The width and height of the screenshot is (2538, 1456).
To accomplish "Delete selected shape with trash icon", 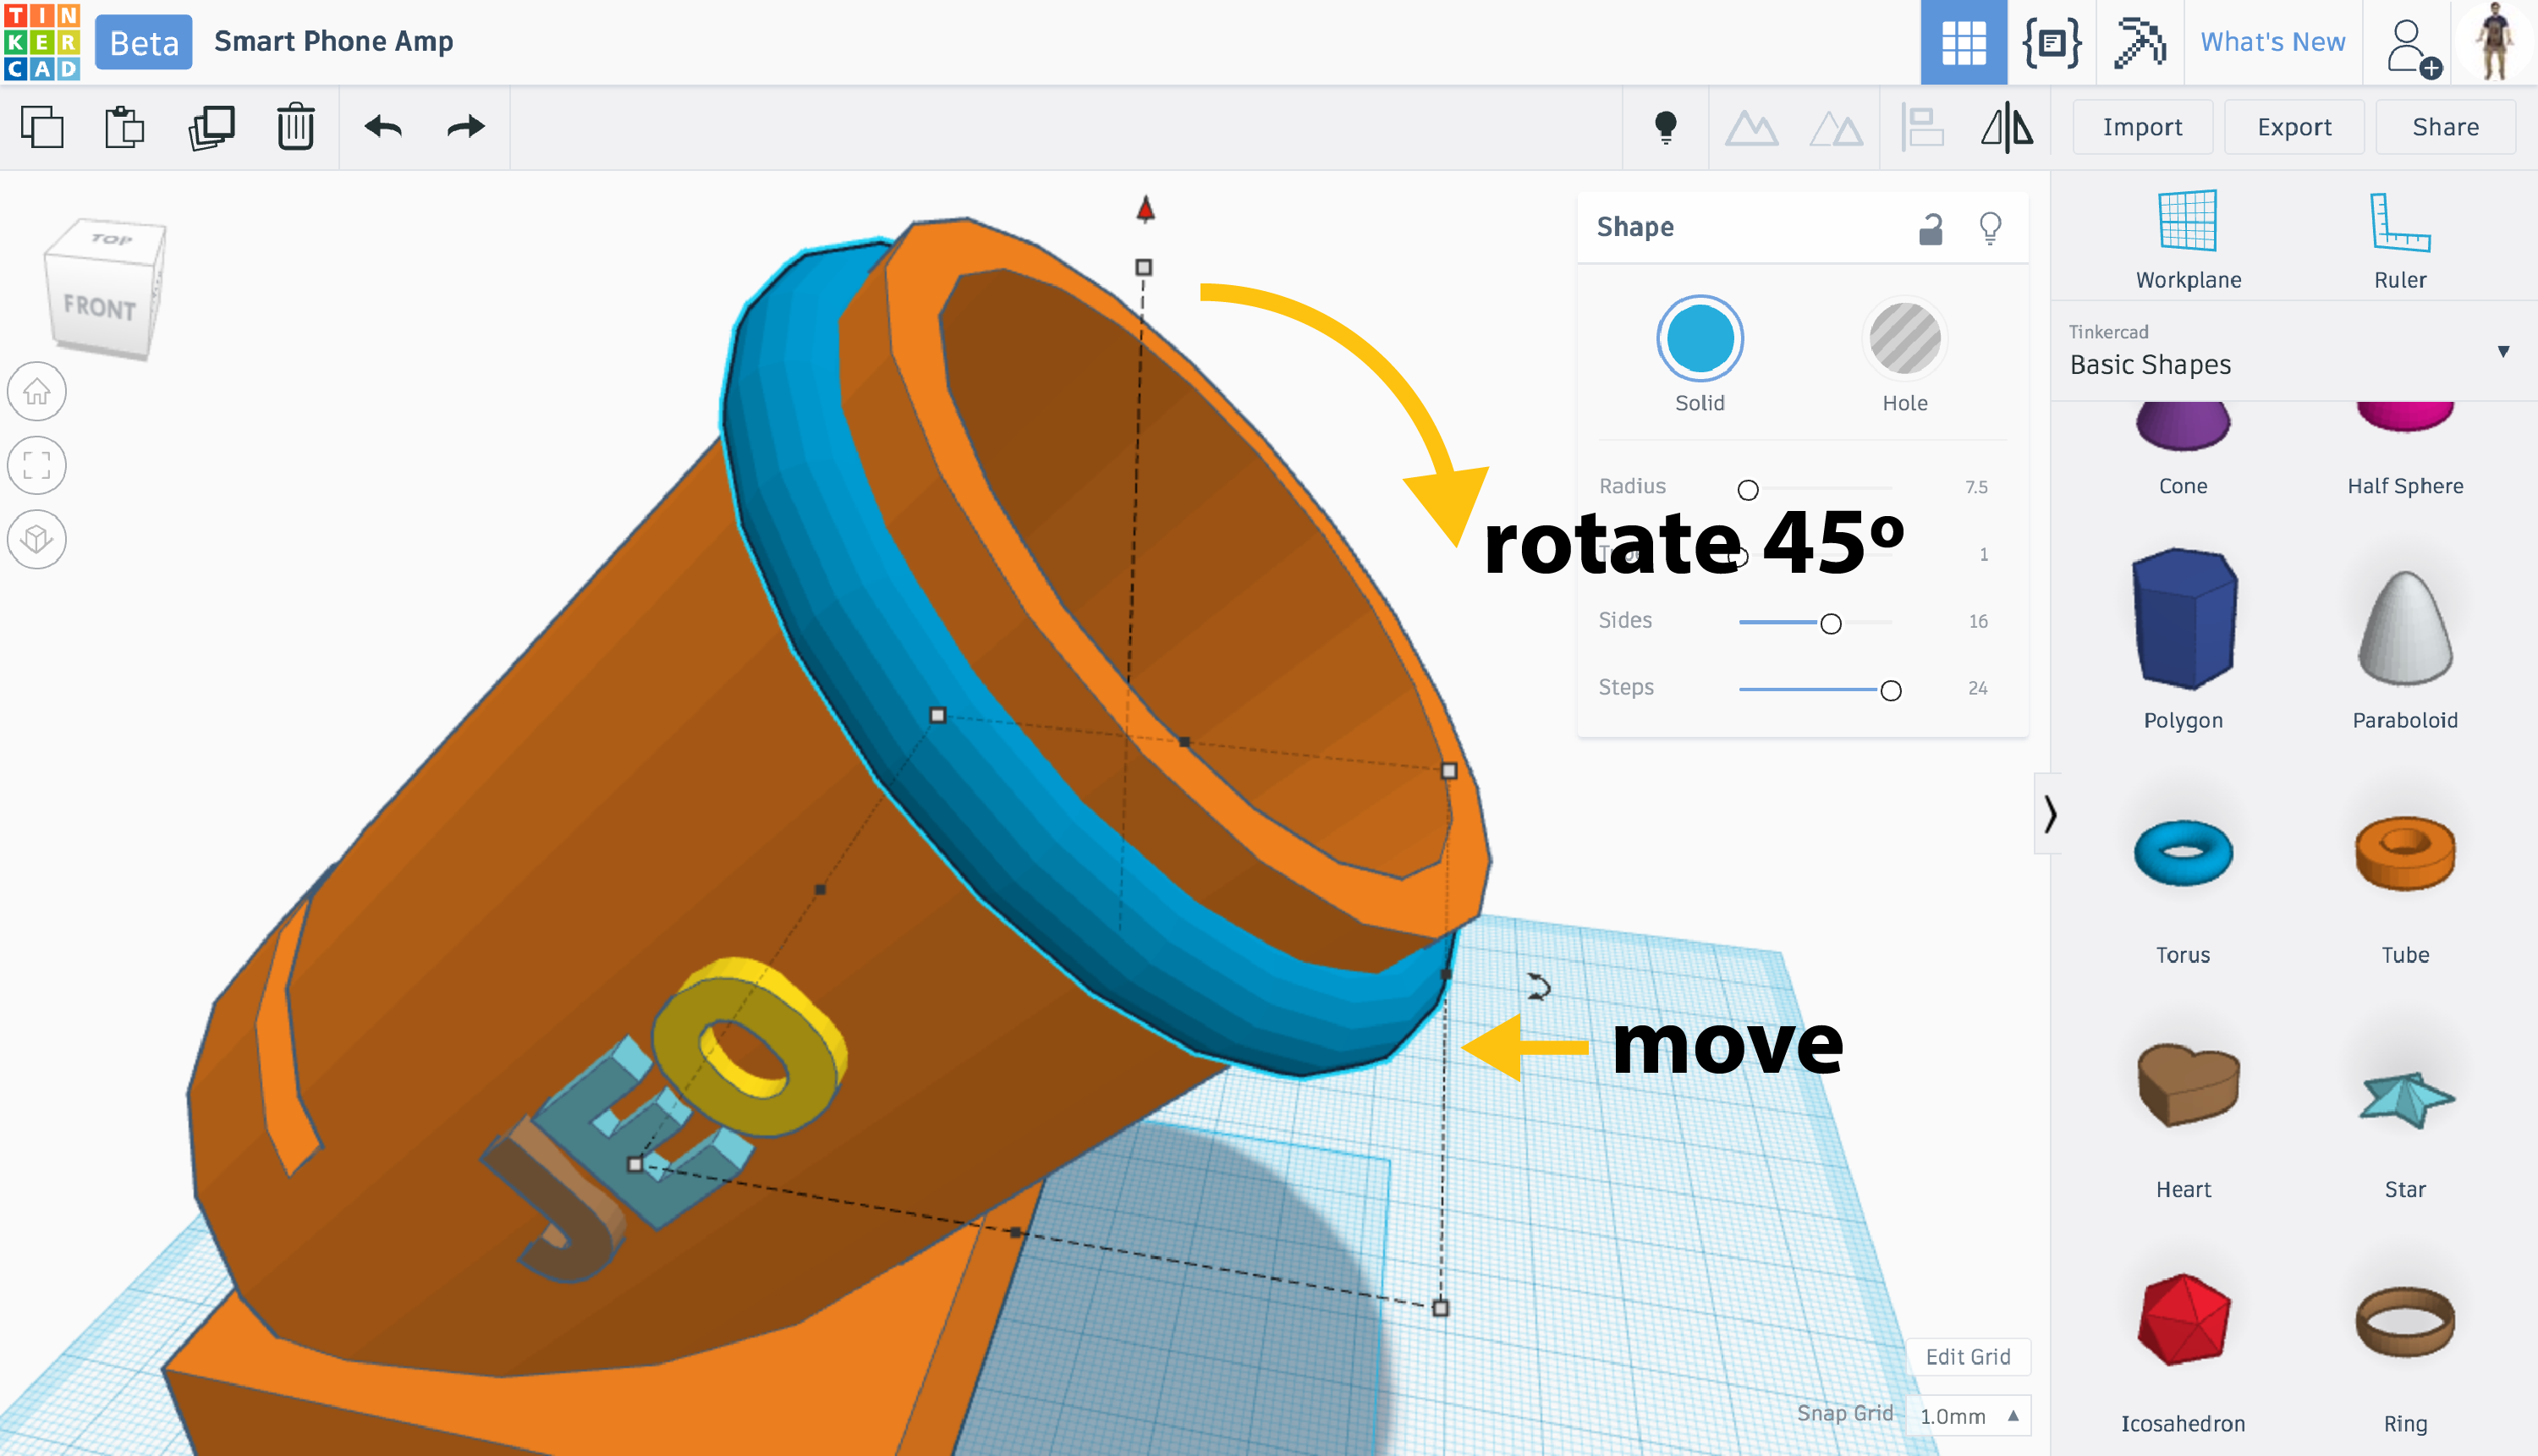I will [x=295, y=127].
